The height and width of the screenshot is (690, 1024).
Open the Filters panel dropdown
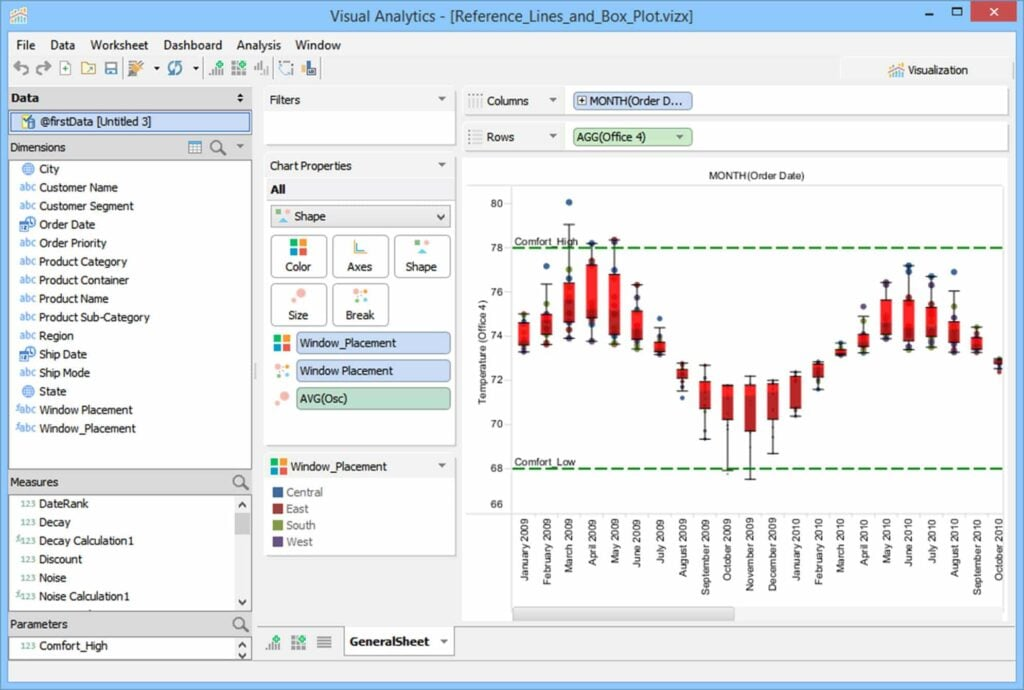(x=443, y=99)
